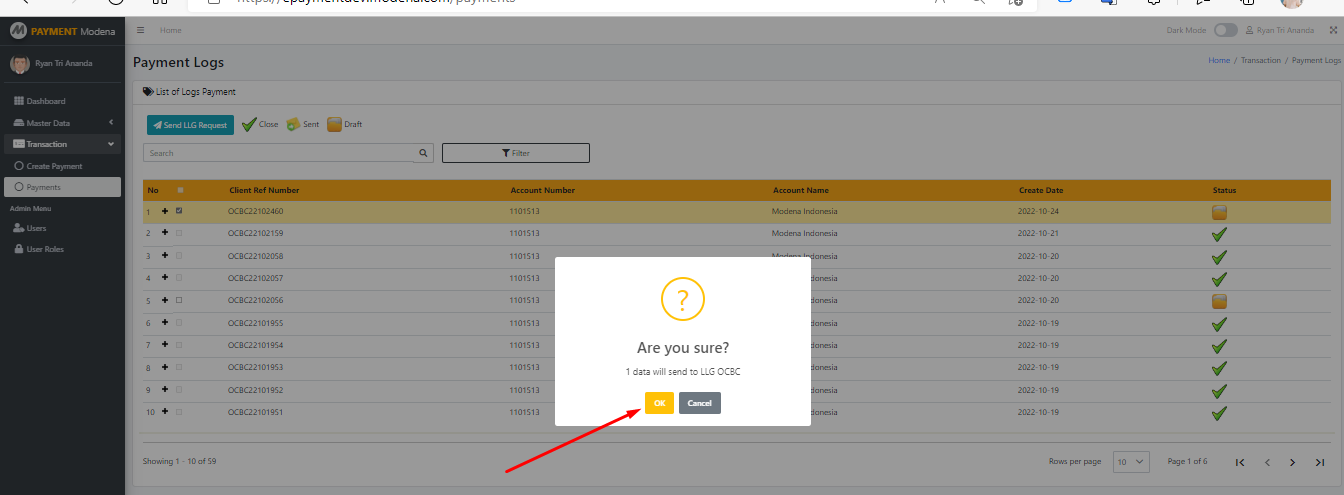1344x495 pixels.
Task: Confirm with the OK button
Action: (x=659, y=403)
